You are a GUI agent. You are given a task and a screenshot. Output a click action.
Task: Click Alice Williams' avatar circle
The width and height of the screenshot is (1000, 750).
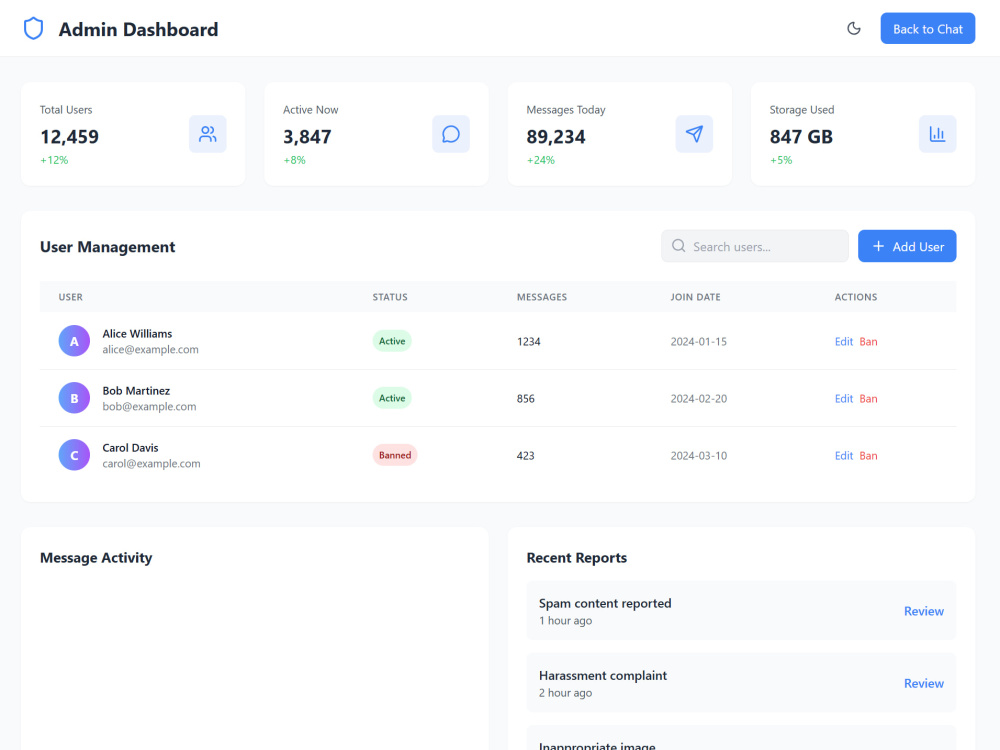[74, 341]
